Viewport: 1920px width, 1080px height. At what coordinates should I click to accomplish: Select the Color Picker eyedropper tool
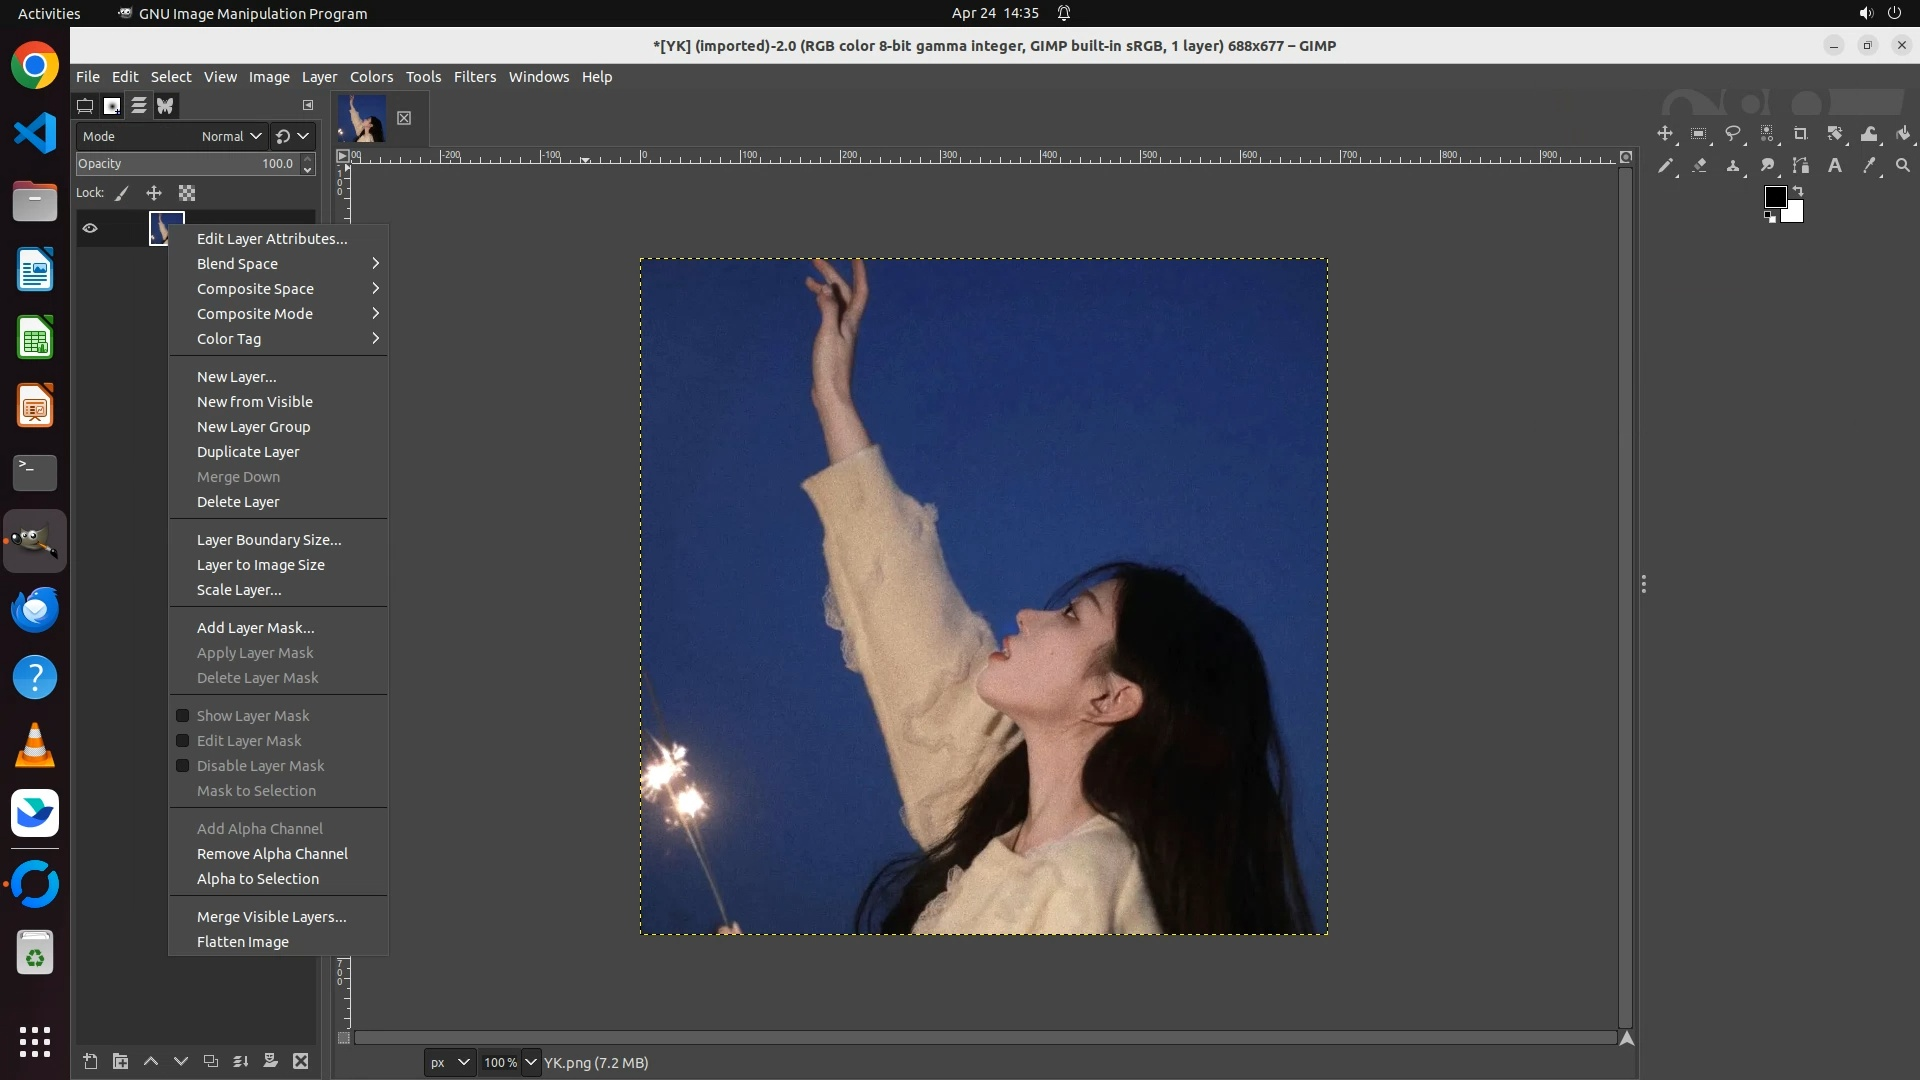click(1869, 166)
